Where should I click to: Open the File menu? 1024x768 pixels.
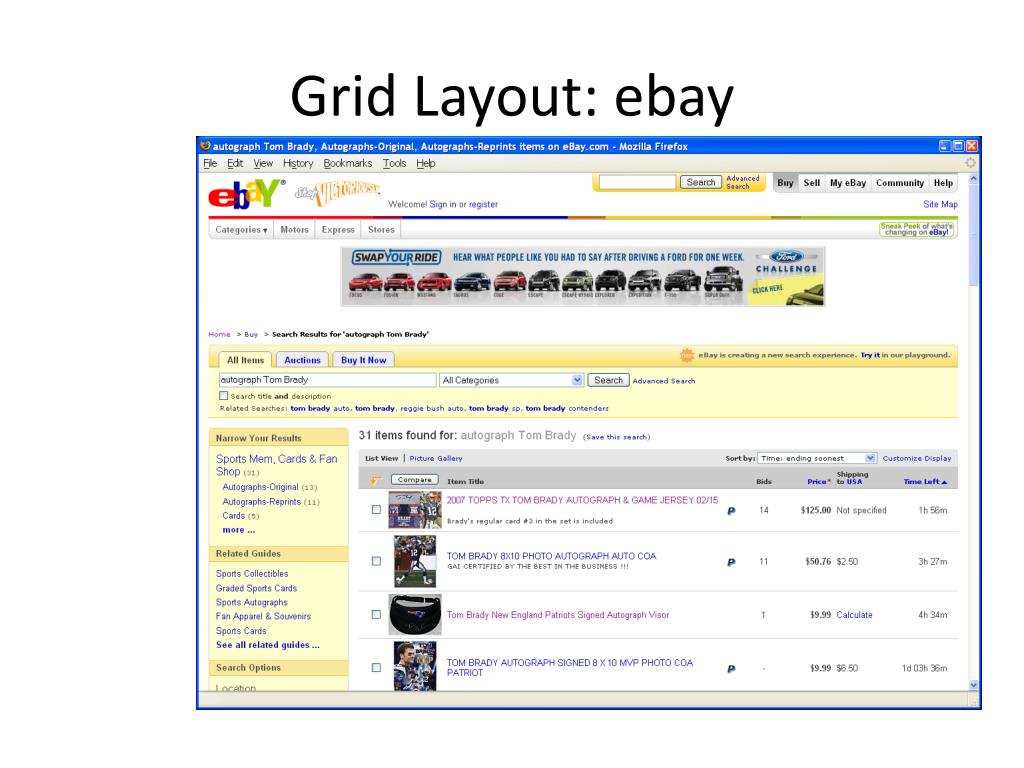(210, 163)
